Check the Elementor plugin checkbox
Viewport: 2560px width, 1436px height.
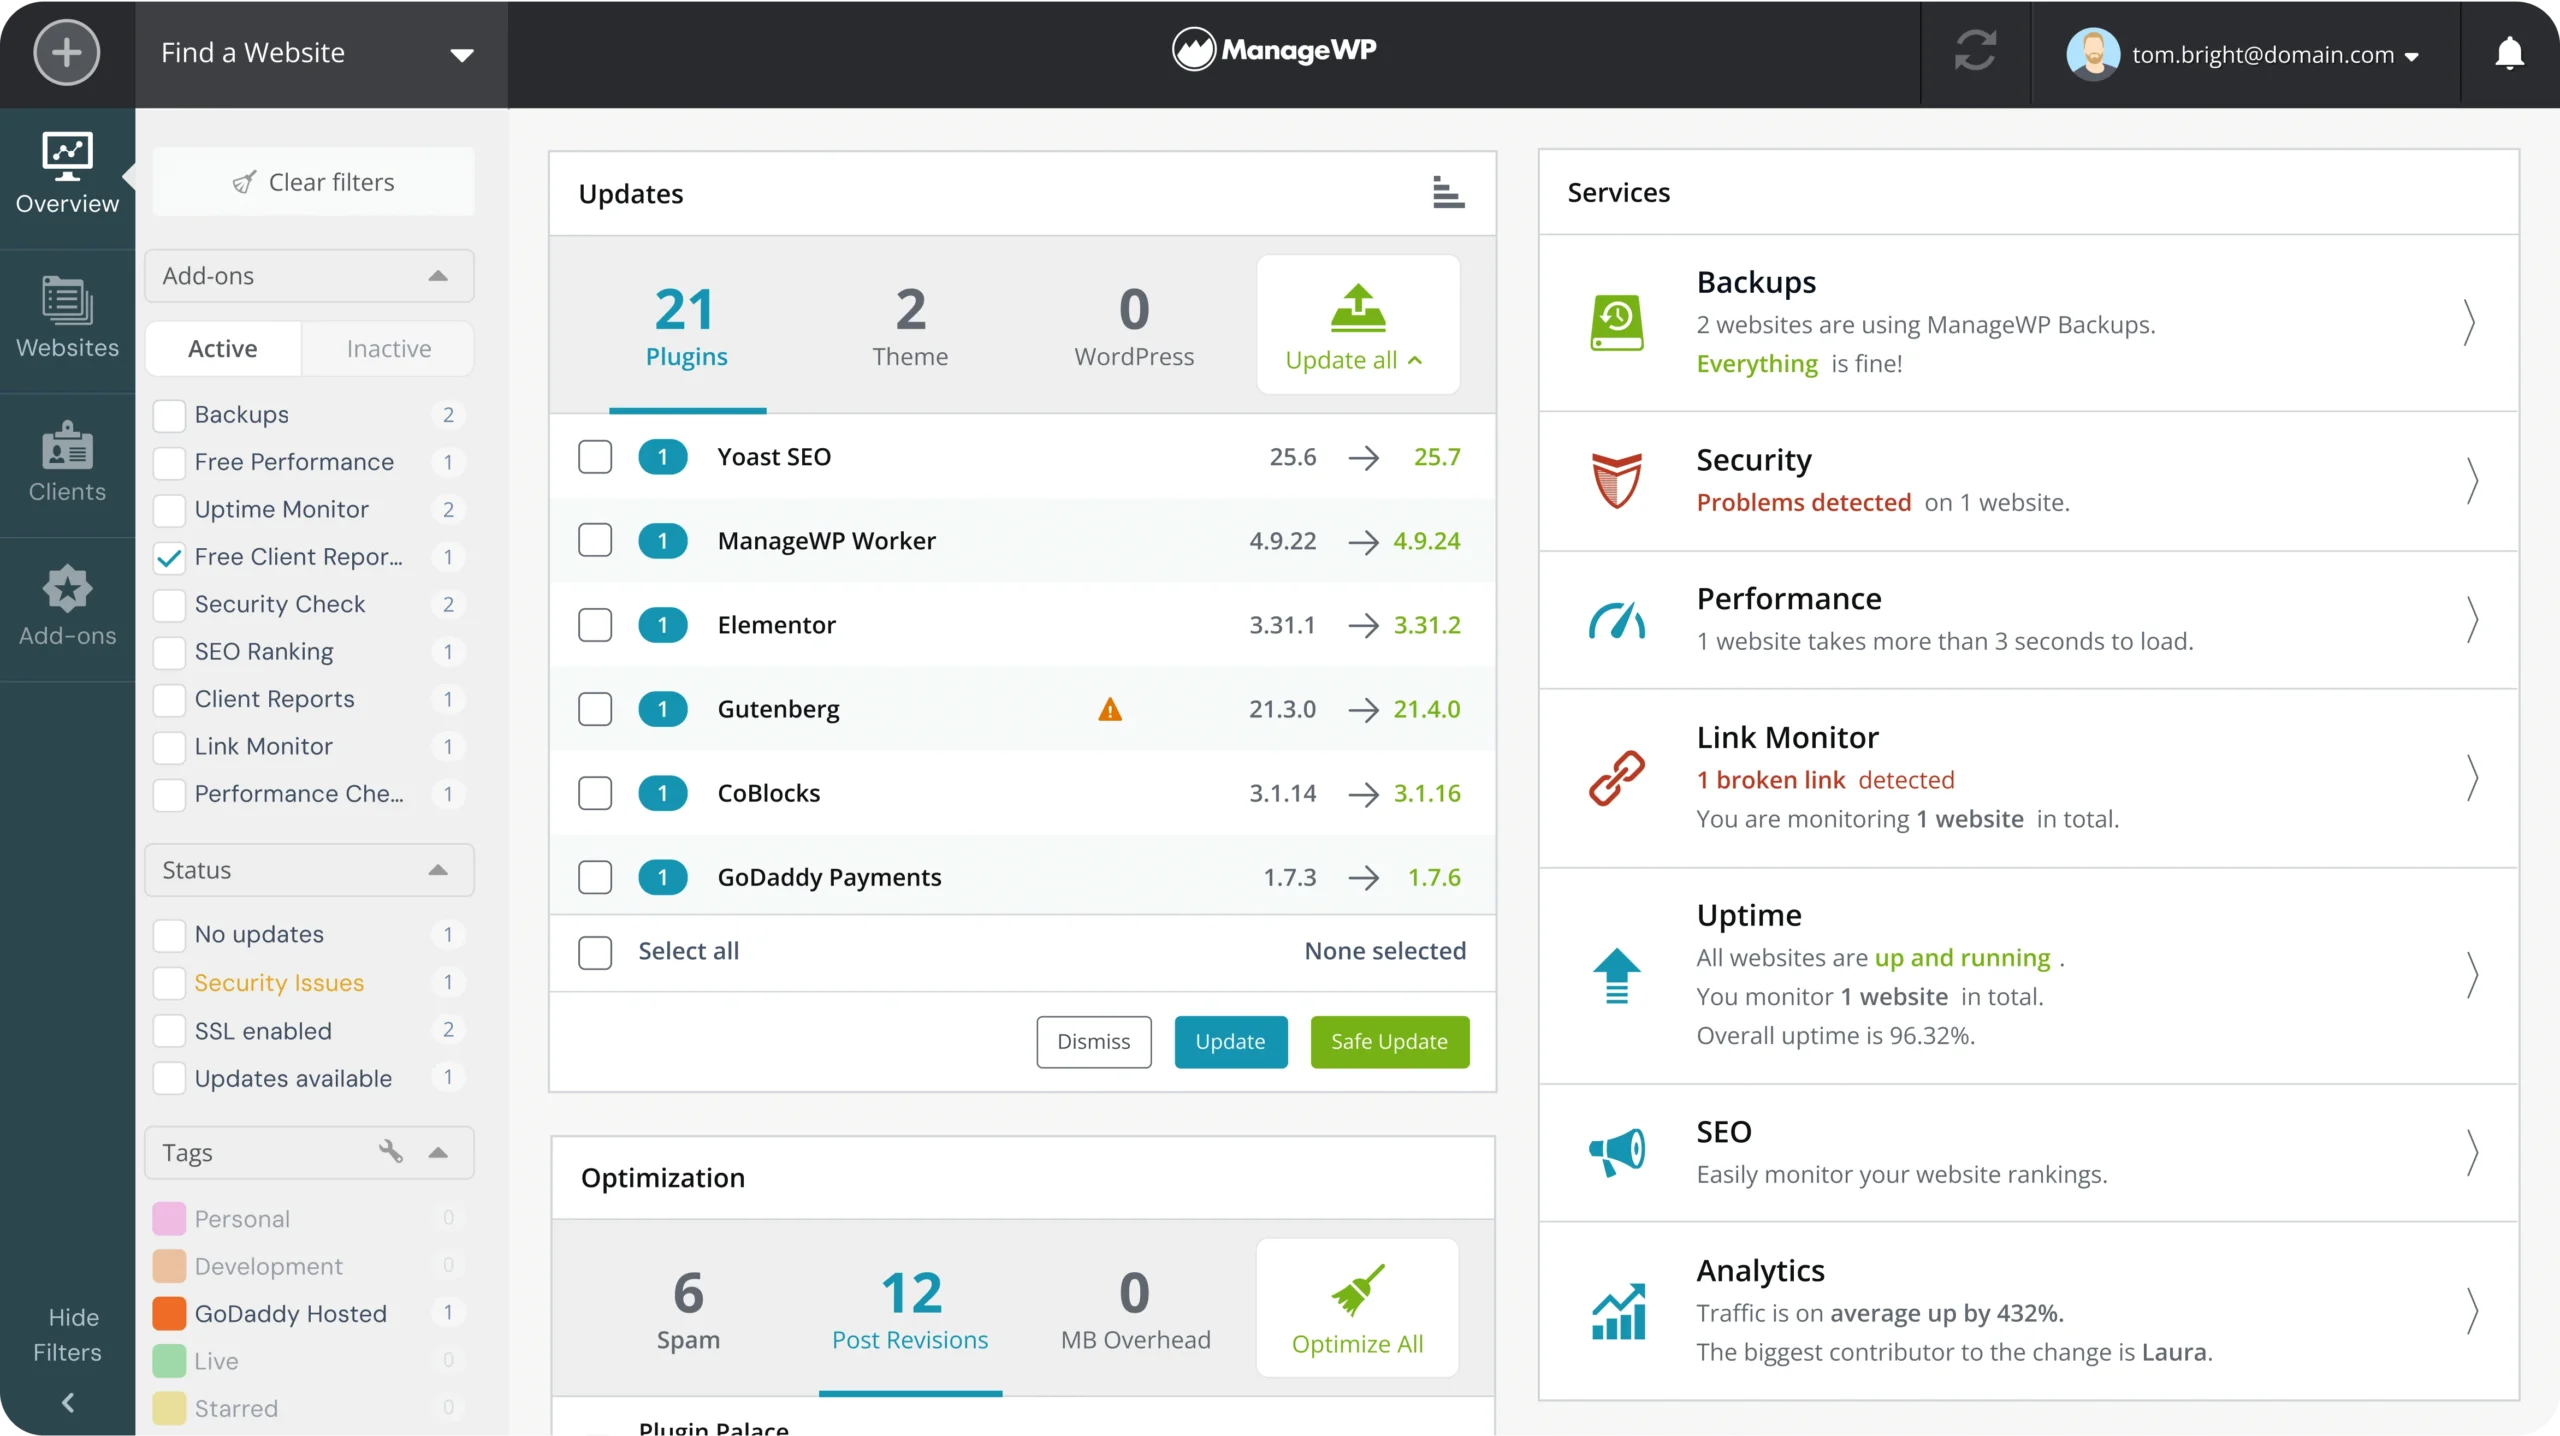point(595,625)
